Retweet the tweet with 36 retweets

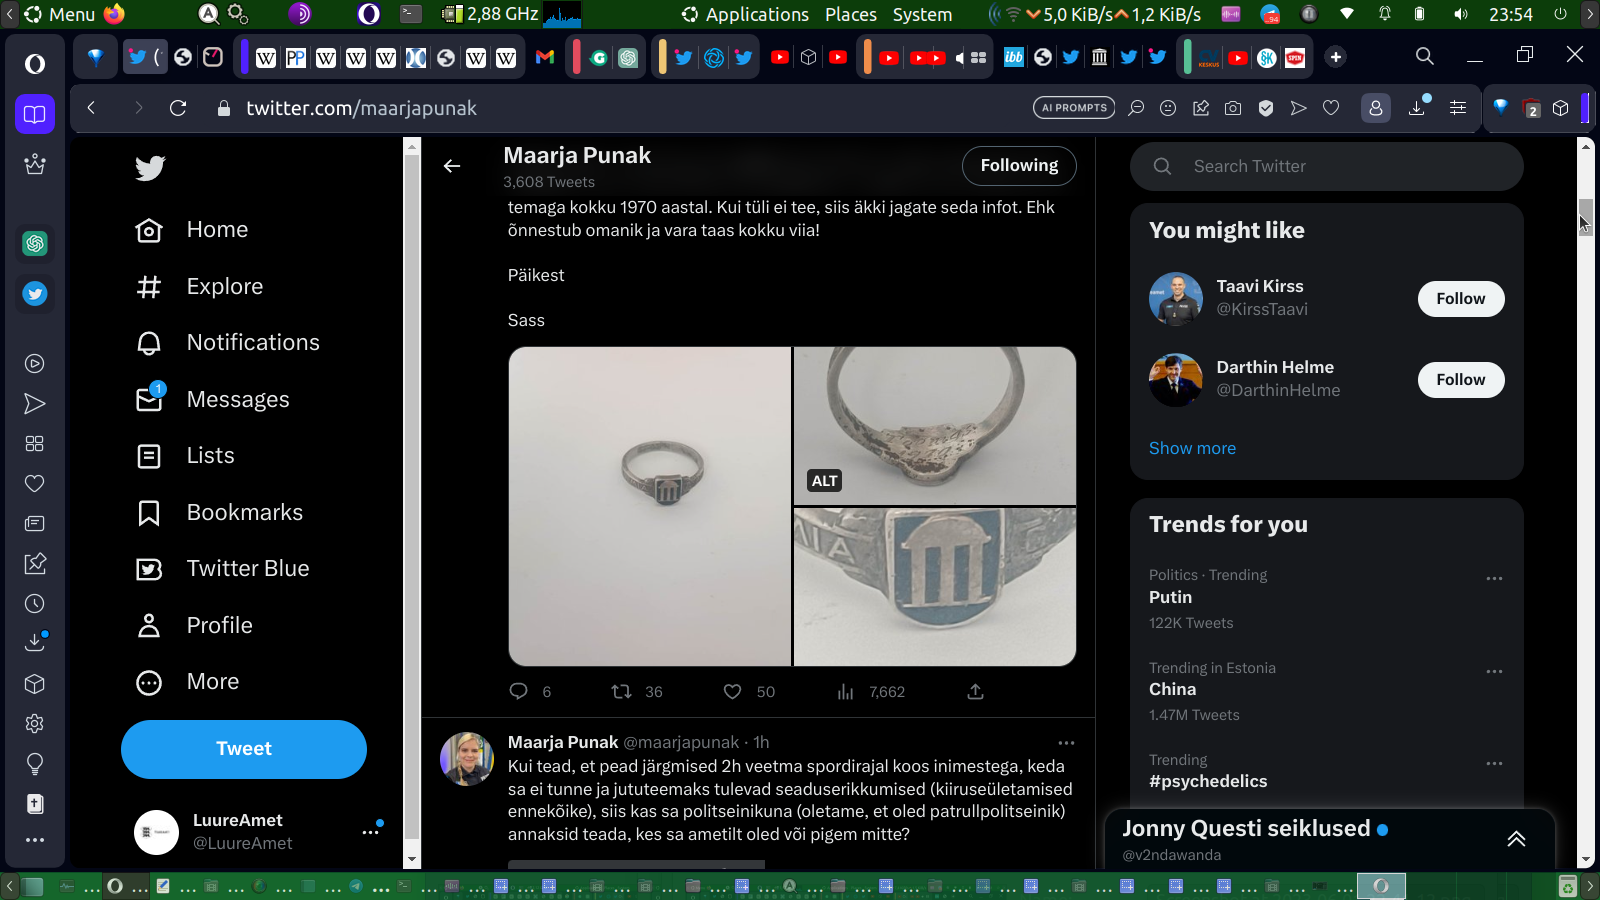pyautogui.click(x=621, y=691)
